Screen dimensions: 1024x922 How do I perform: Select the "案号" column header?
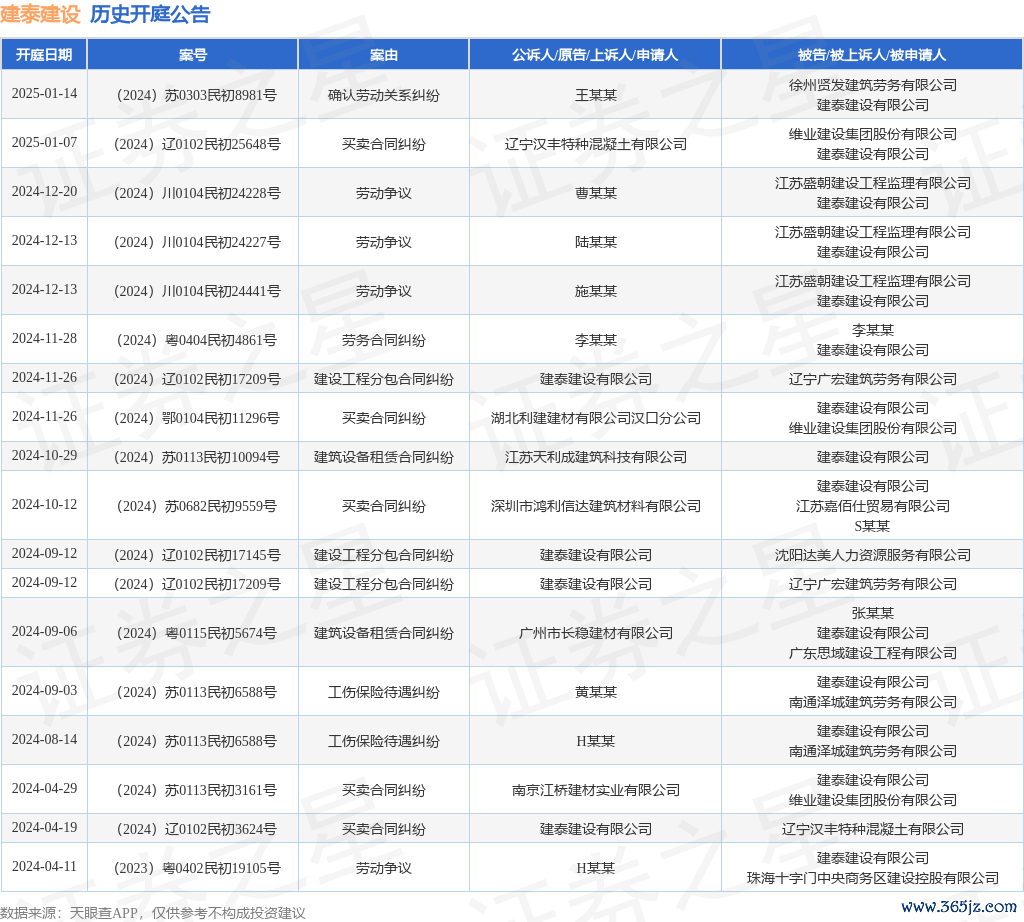point(193,55)
